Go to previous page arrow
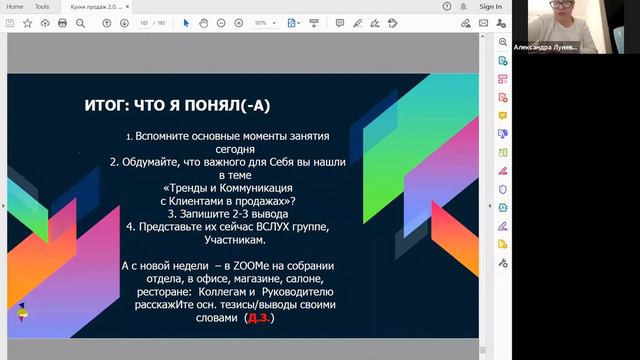Screen dimensions: 640x360 click(107, 23)
